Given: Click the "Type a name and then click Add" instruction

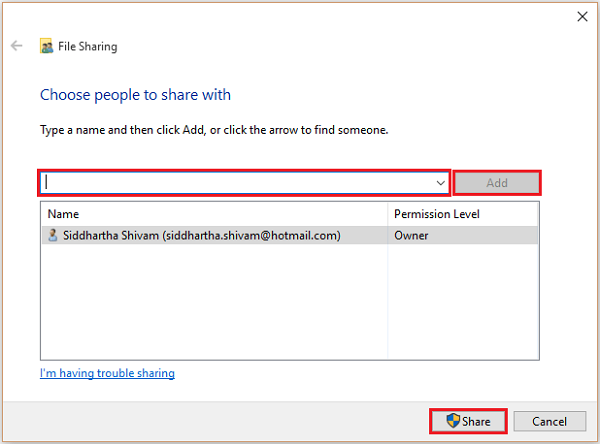Looking at the screenshot, I should 214,130.
